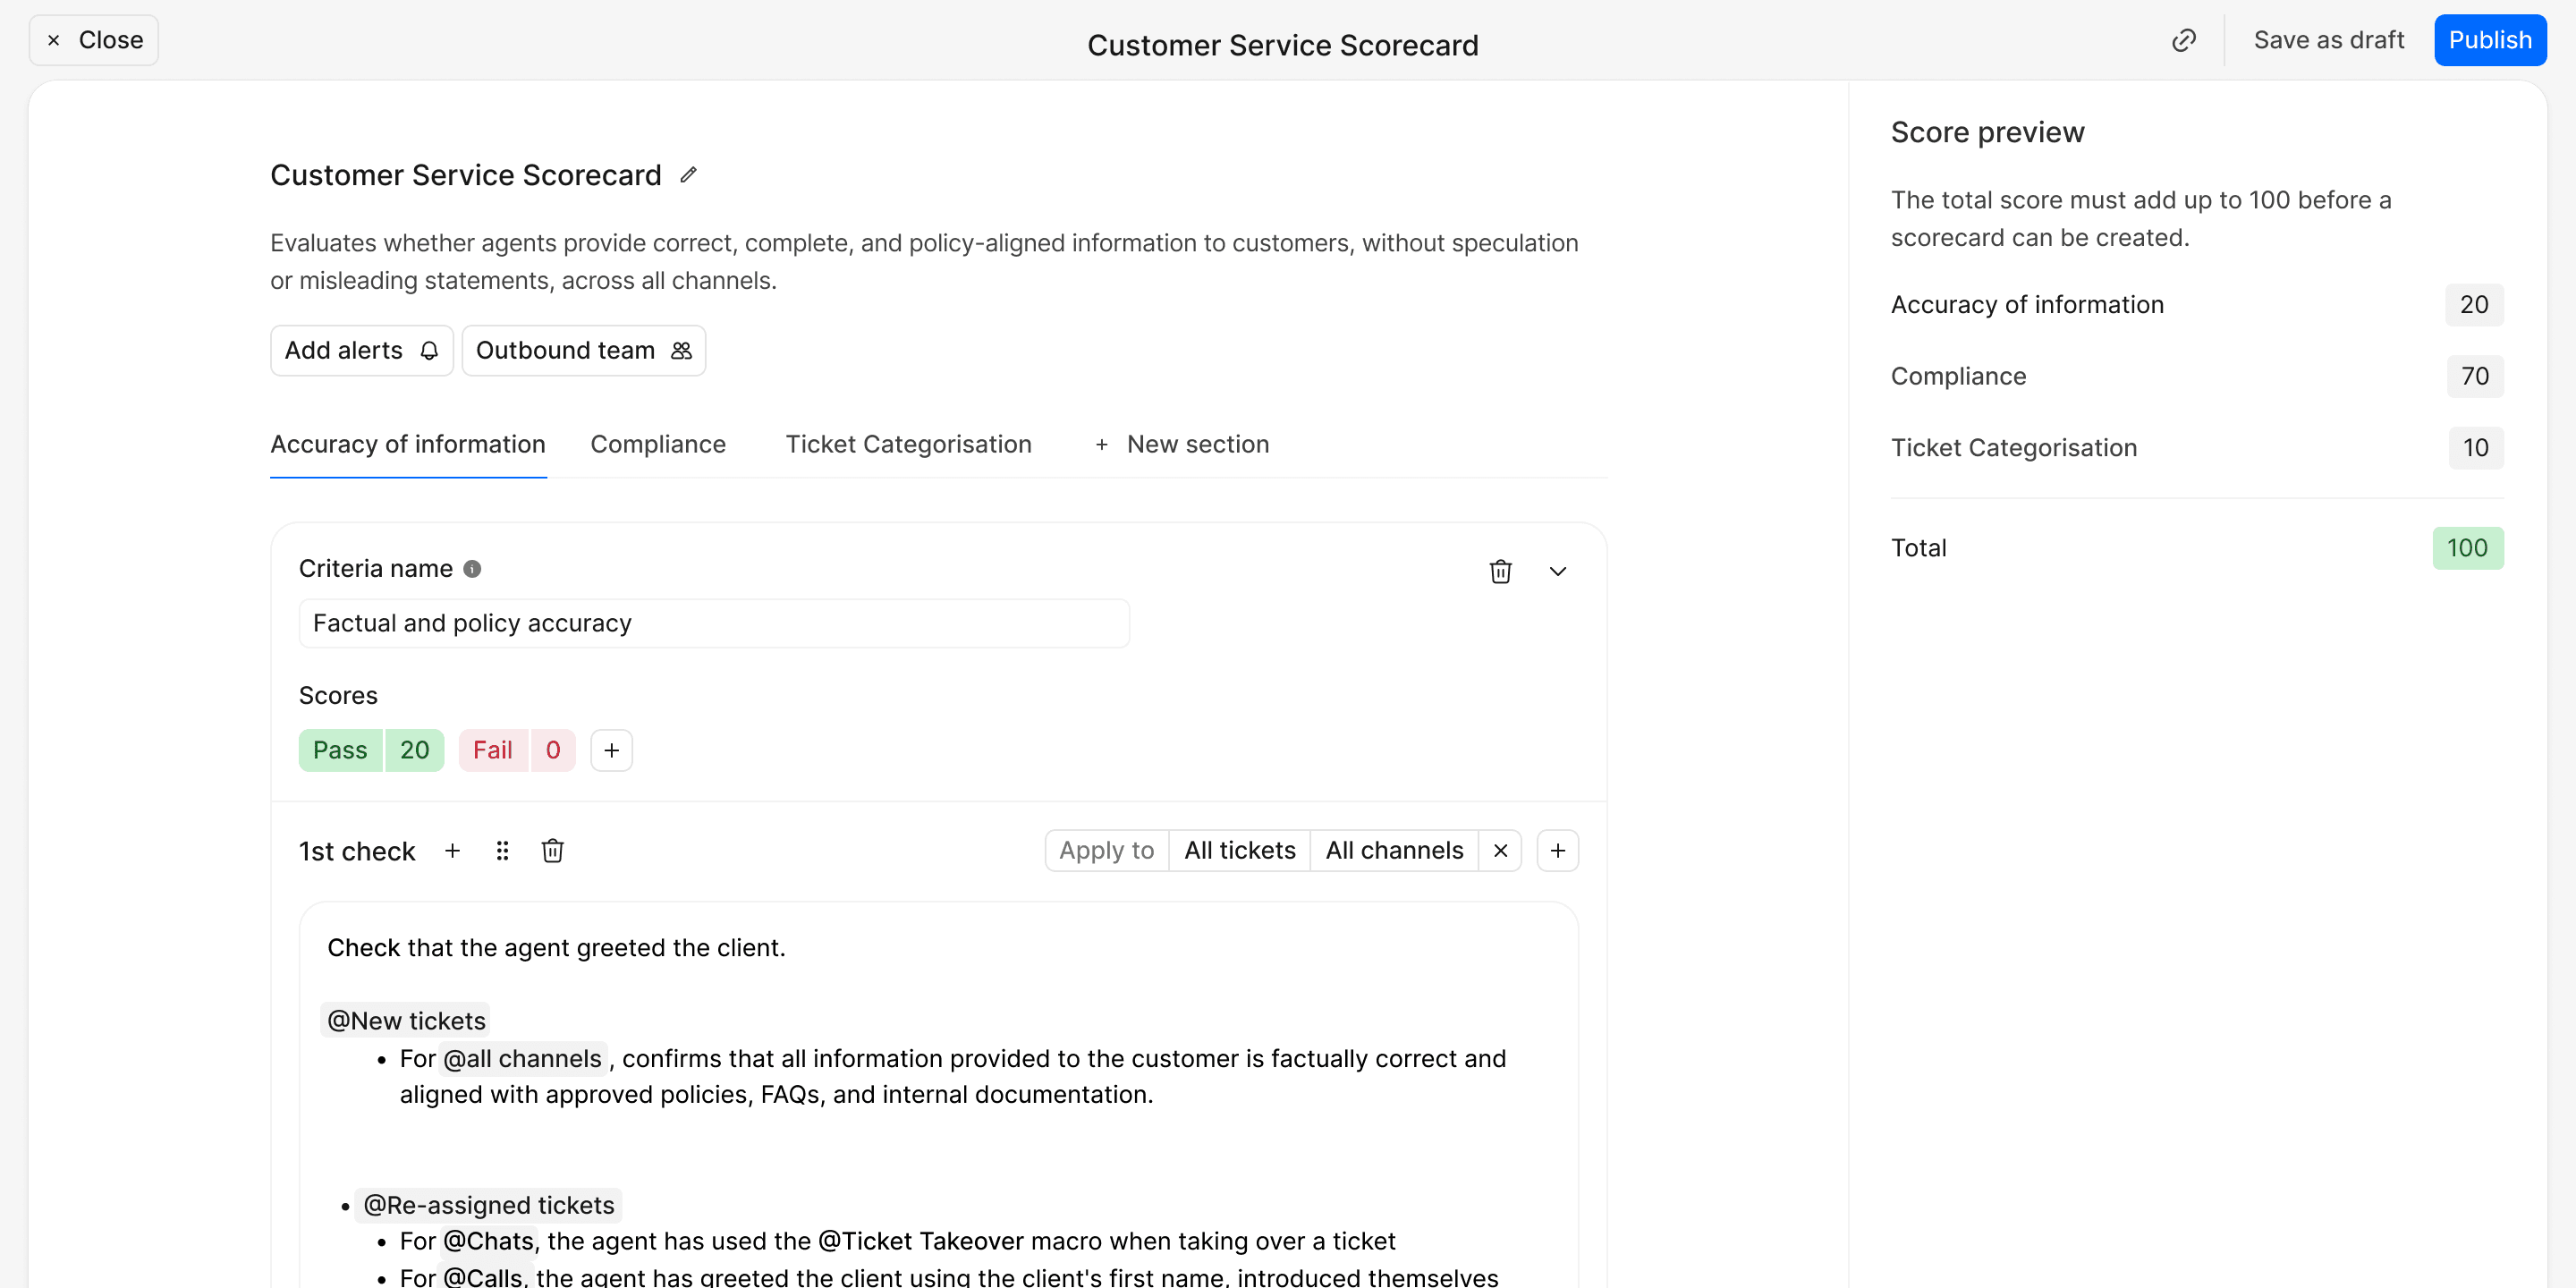2576x1288 pixels.
Task: Open the All tickets dropdown
Action: (x=1239, y=851)
